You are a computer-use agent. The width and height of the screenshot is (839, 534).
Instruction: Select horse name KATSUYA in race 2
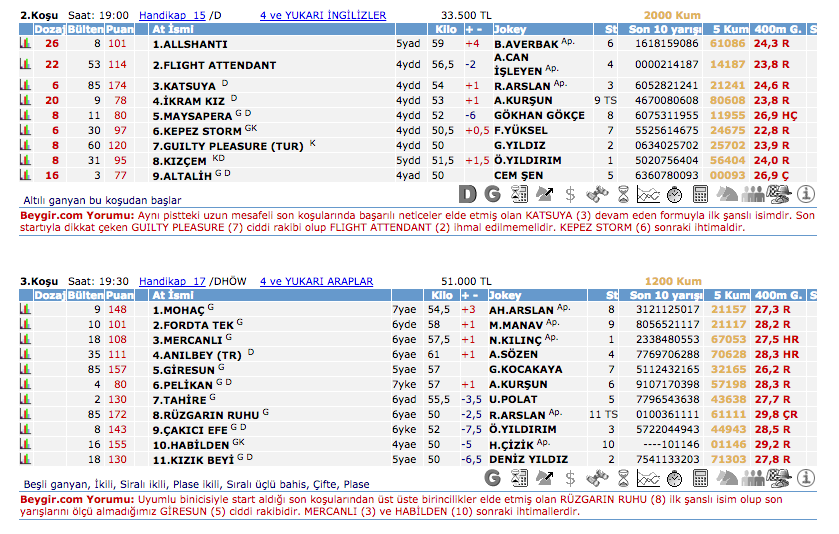click(184, 86)
